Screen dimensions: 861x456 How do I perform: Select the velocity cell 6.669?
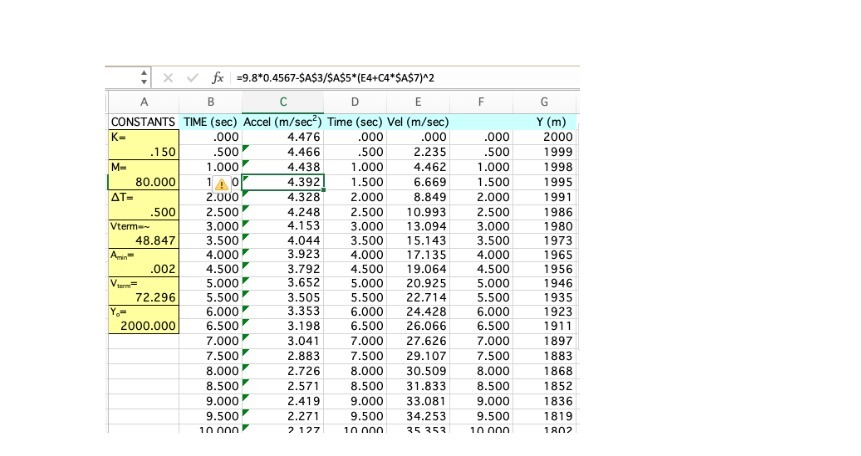pos(418,182)
